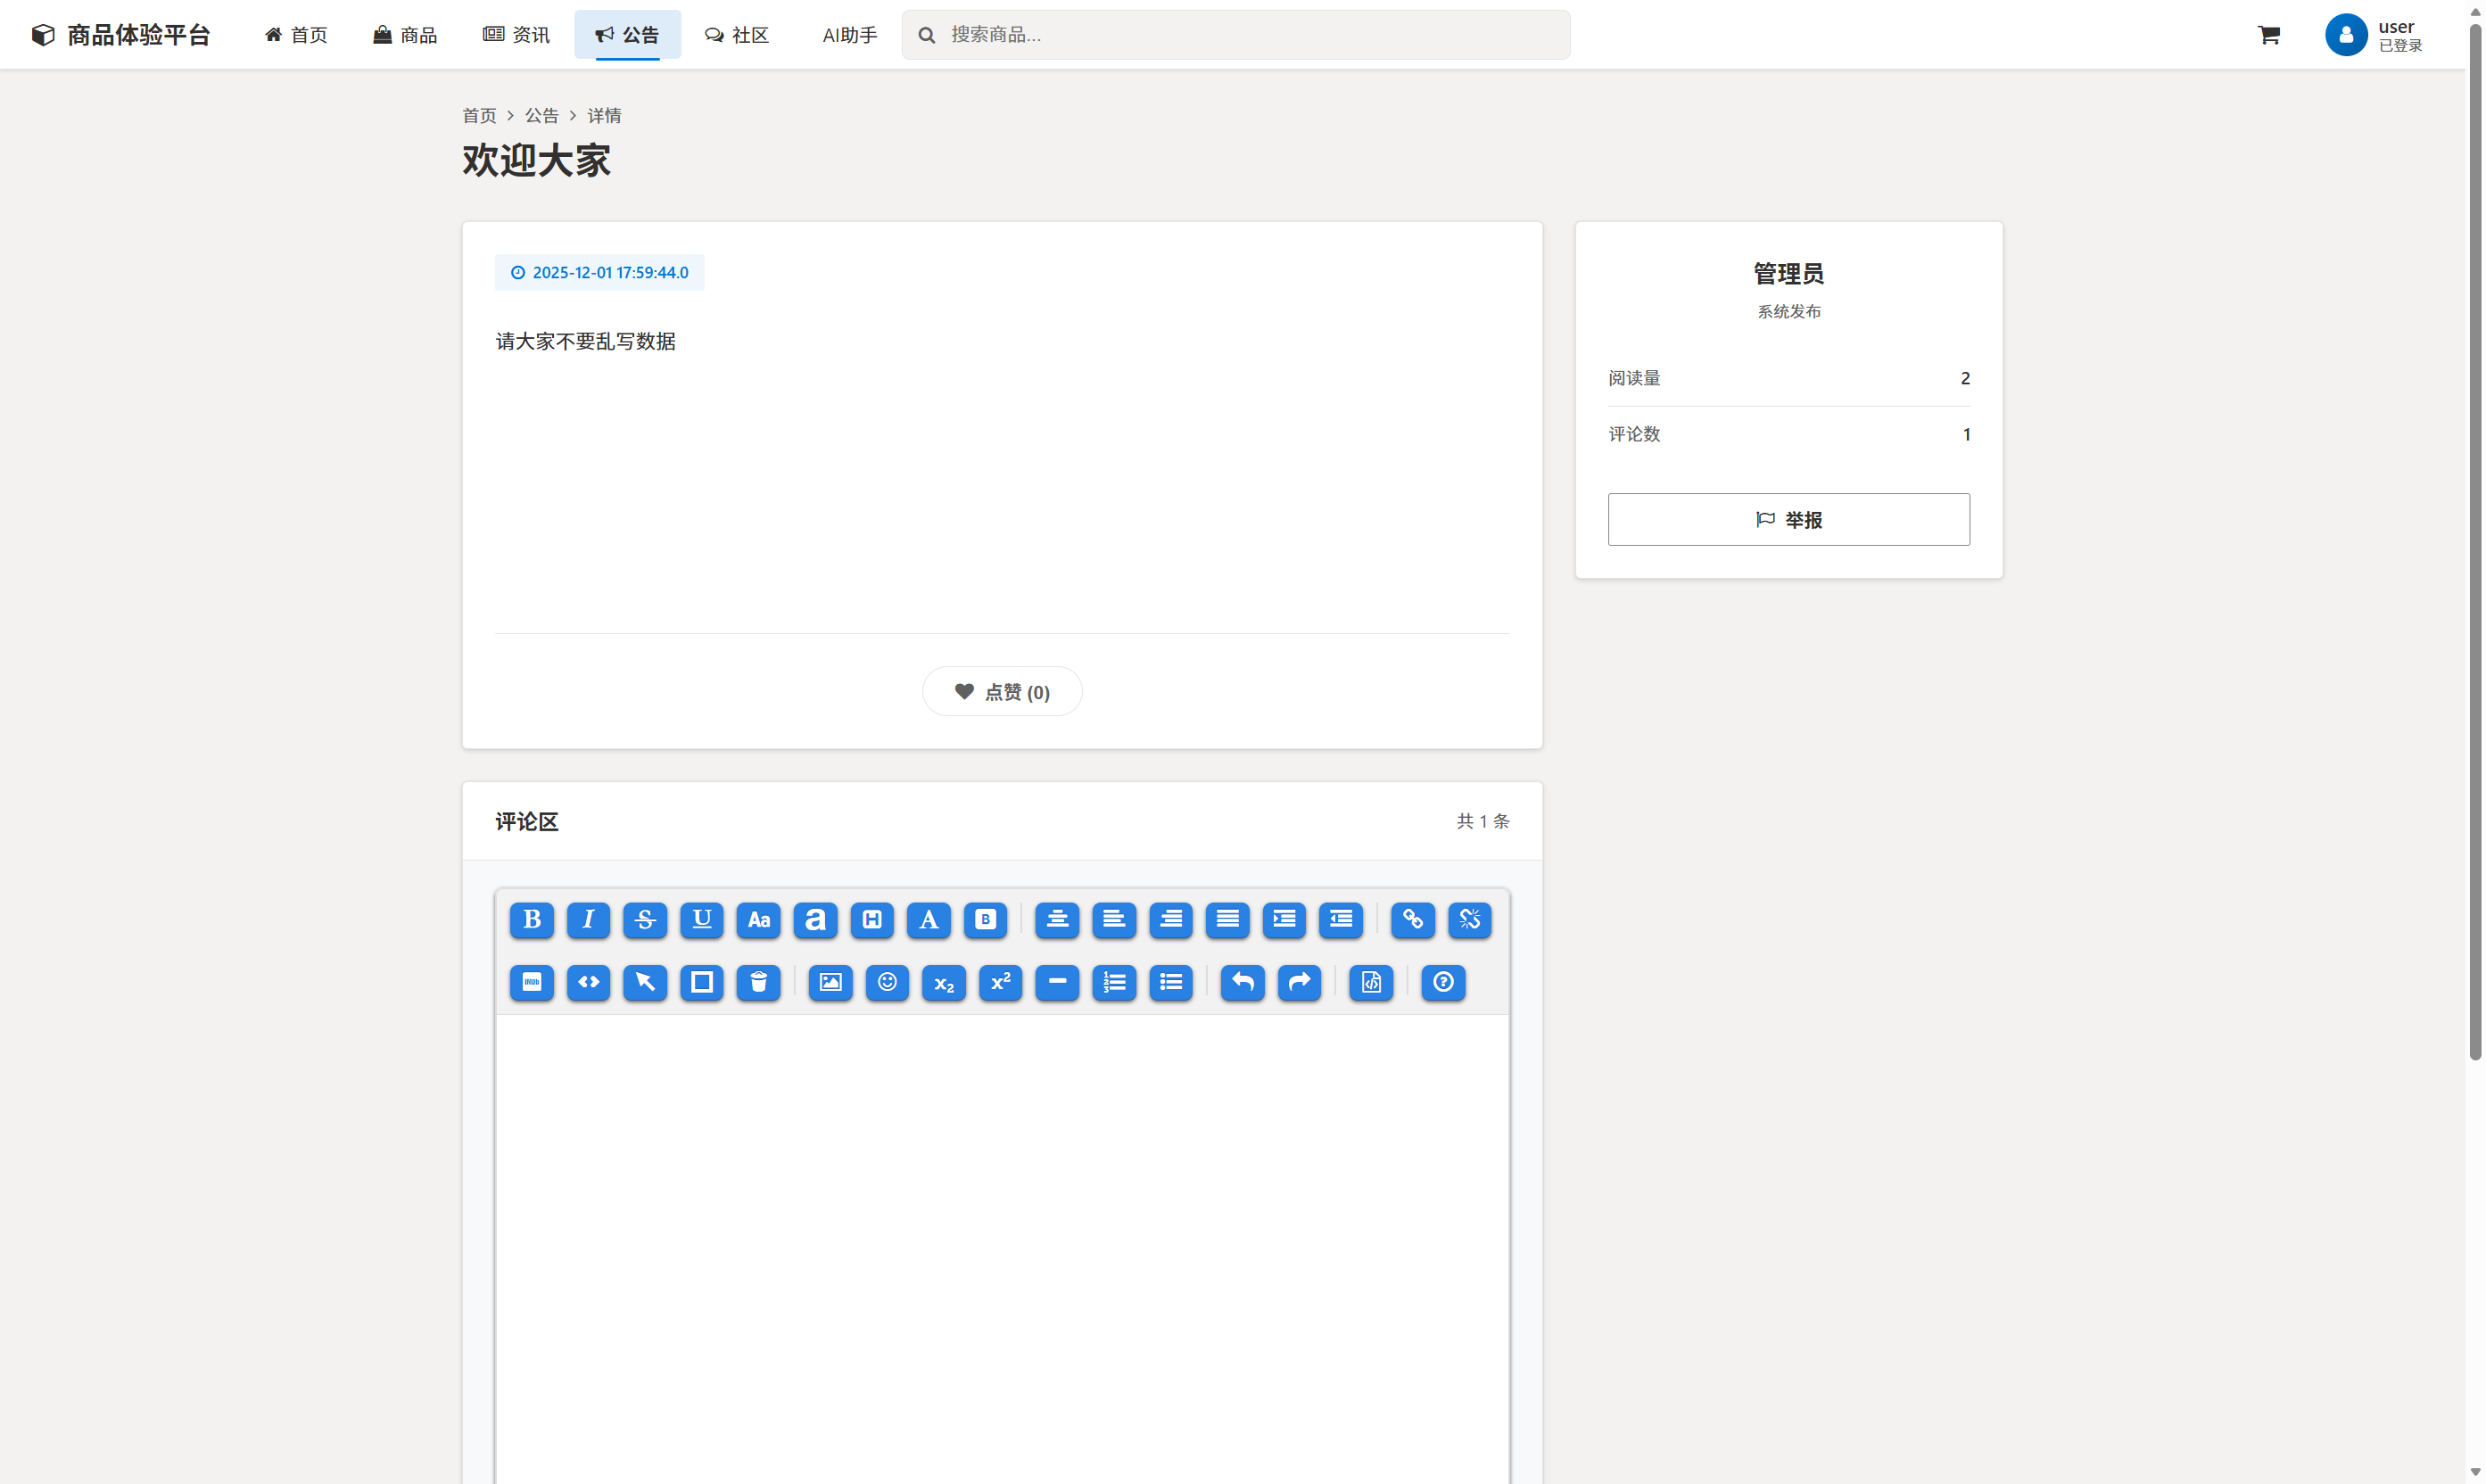Report the announcement via 举报 button
Viewport: 2486px width, 1484px height.
(x=1788, y=519)
